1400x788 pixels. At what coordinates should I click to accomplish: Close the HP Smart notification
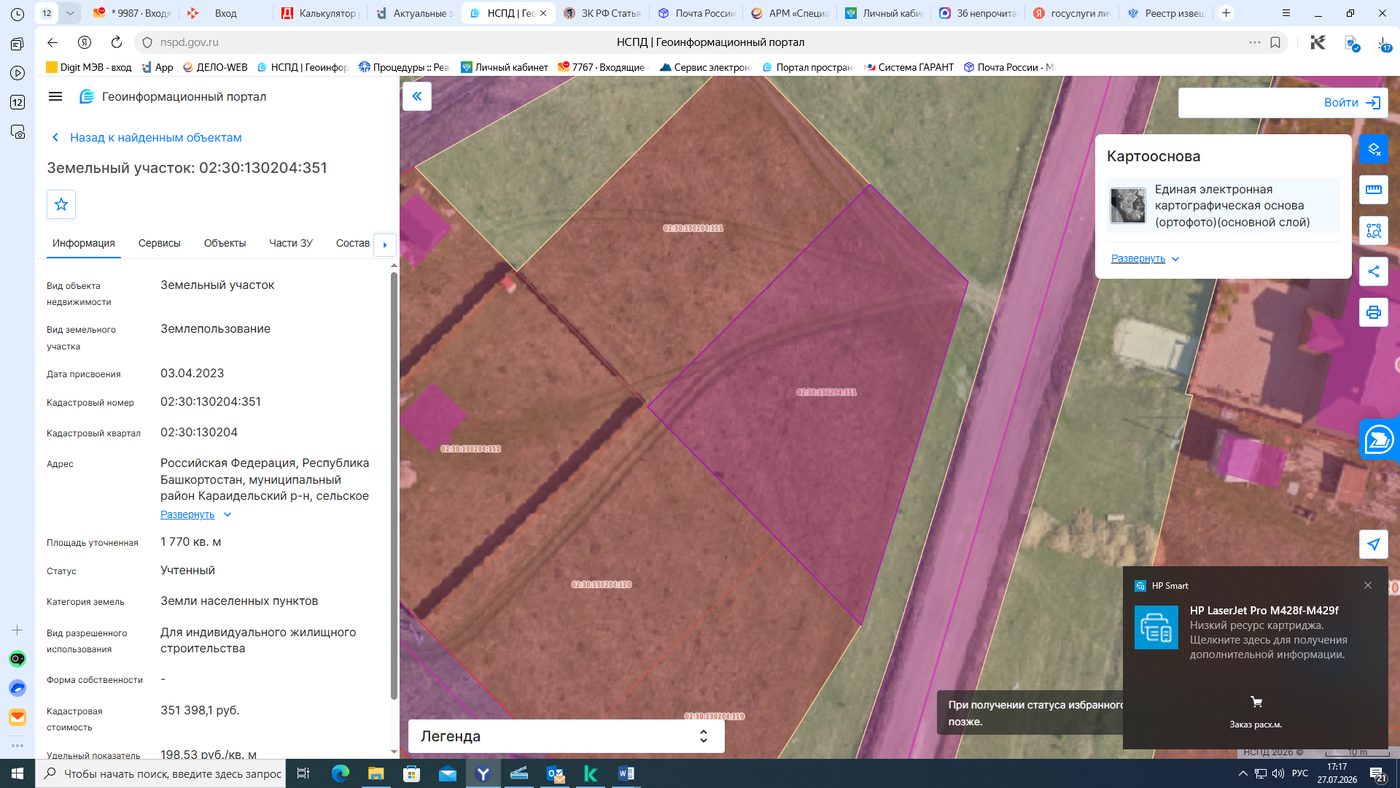point(1368,585)
